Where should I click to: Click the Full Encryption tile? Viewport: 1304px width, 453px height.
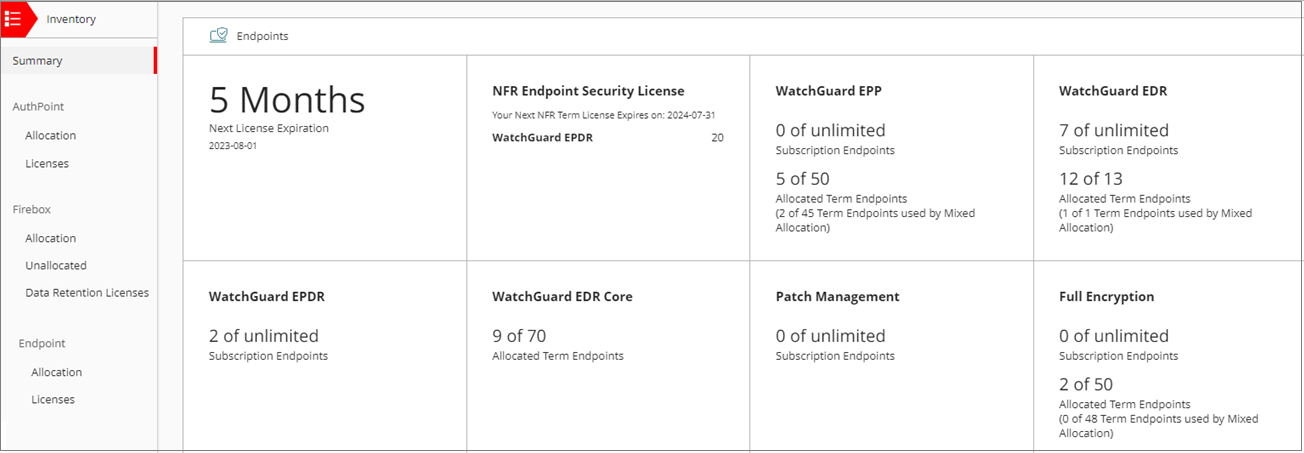click(1168, 355)
